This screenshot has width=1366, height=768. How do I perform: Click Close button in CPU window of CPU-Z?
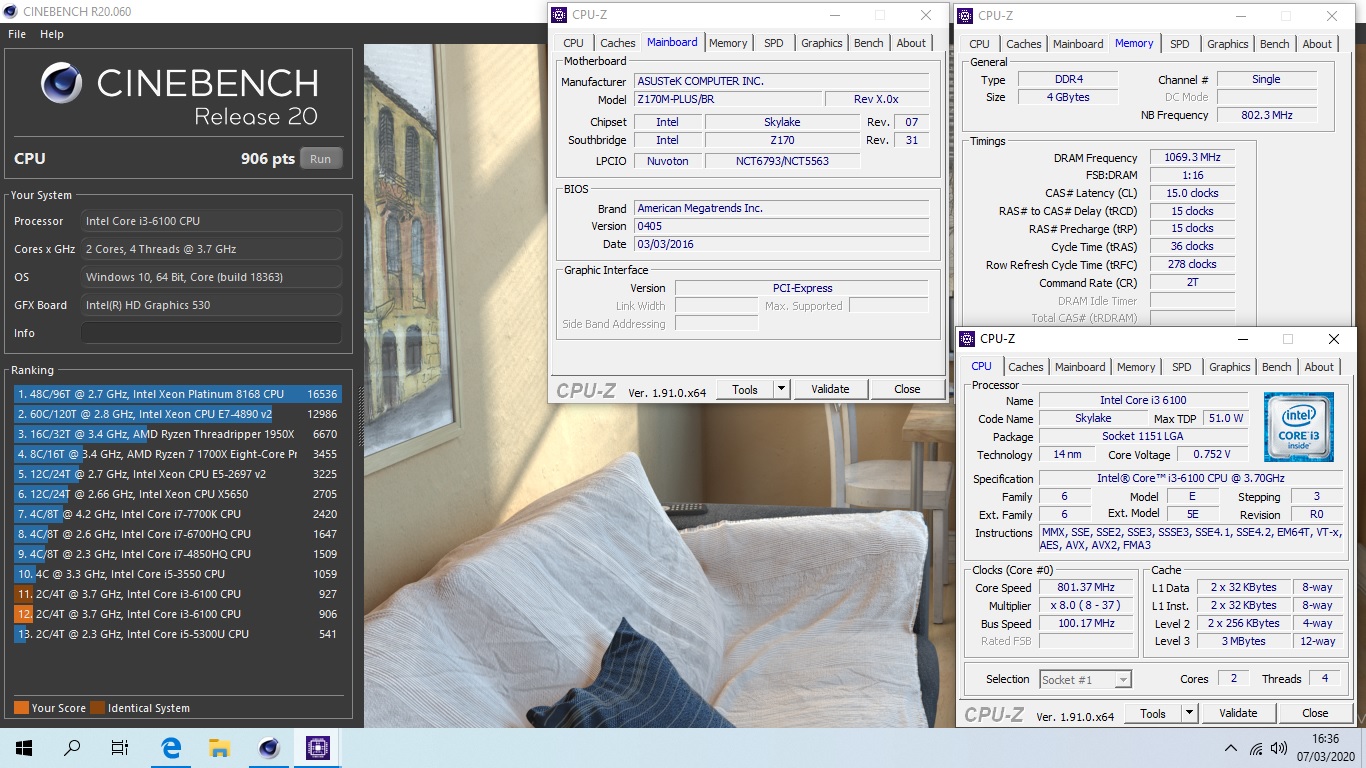click(1315, 713)
